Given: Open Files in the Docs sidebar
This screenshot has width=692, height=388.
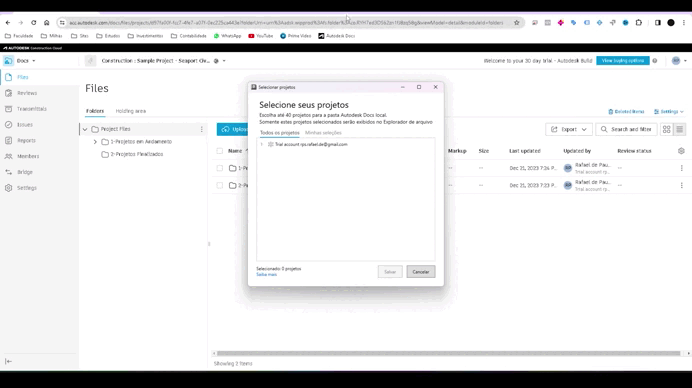Looking at the screenshot, I should point(22,77).
